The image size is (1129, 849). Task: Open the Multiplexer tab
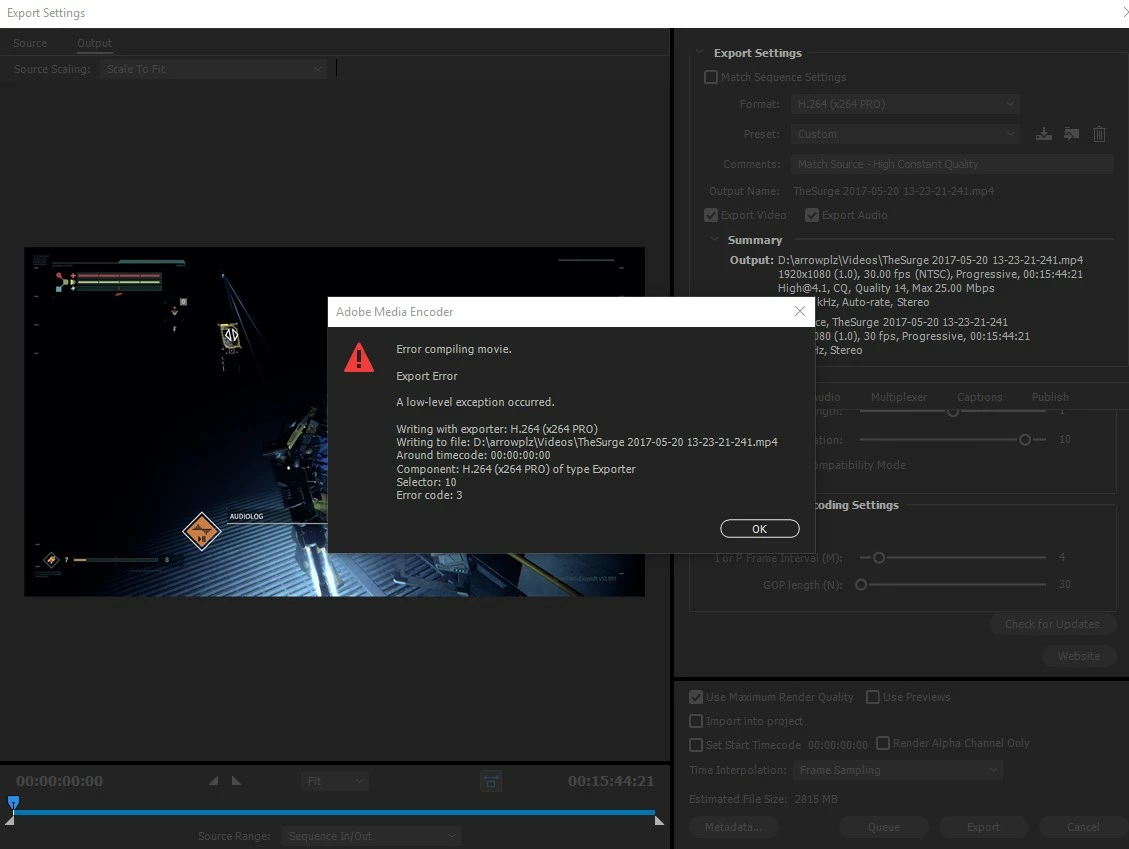[899, 397]
